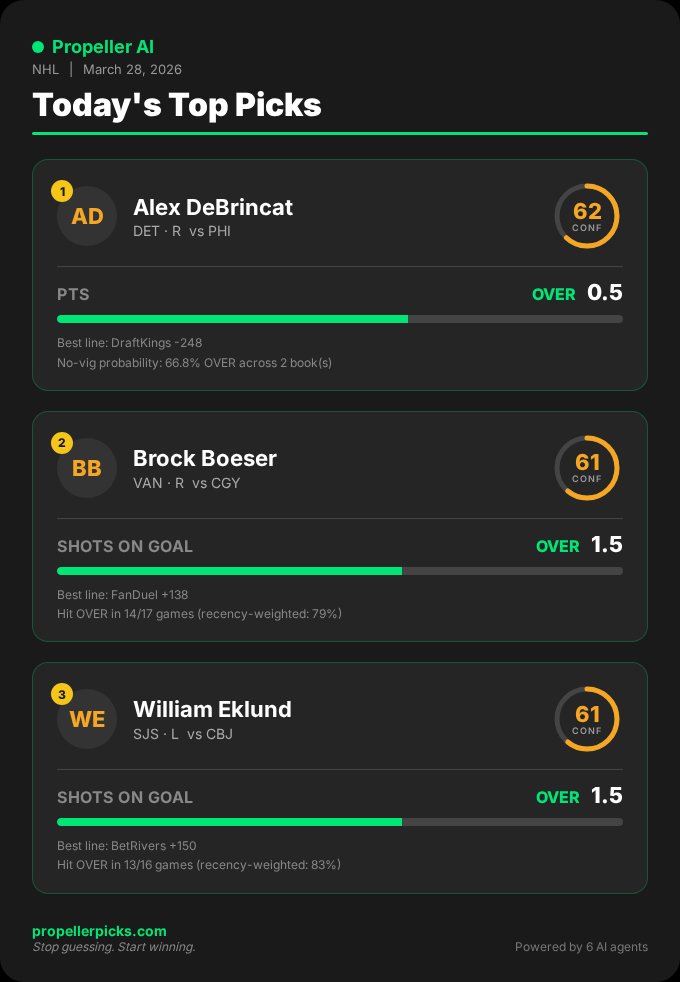Click the rank 3 badge

[62, 693]
